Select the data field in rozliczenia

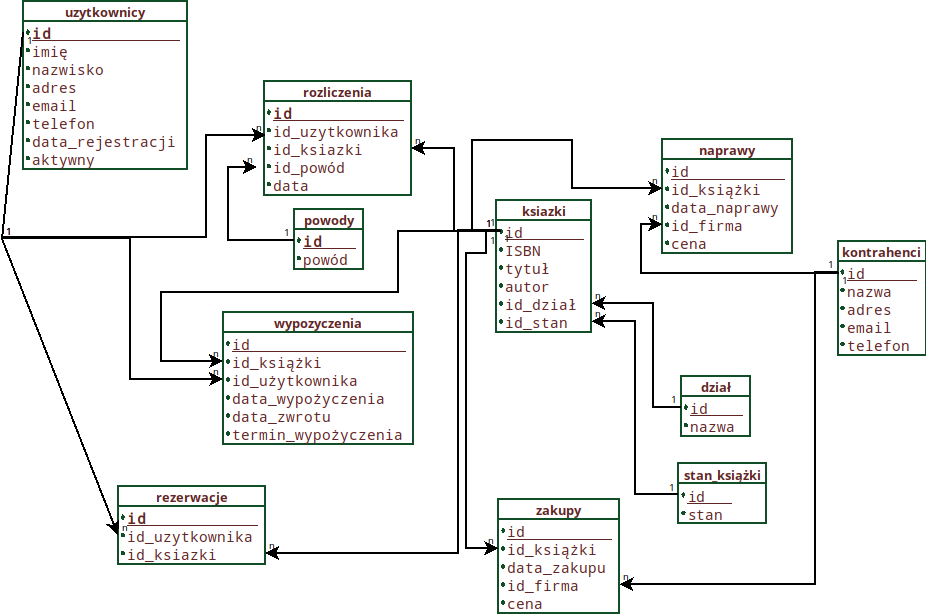click(x=290, y=187)
